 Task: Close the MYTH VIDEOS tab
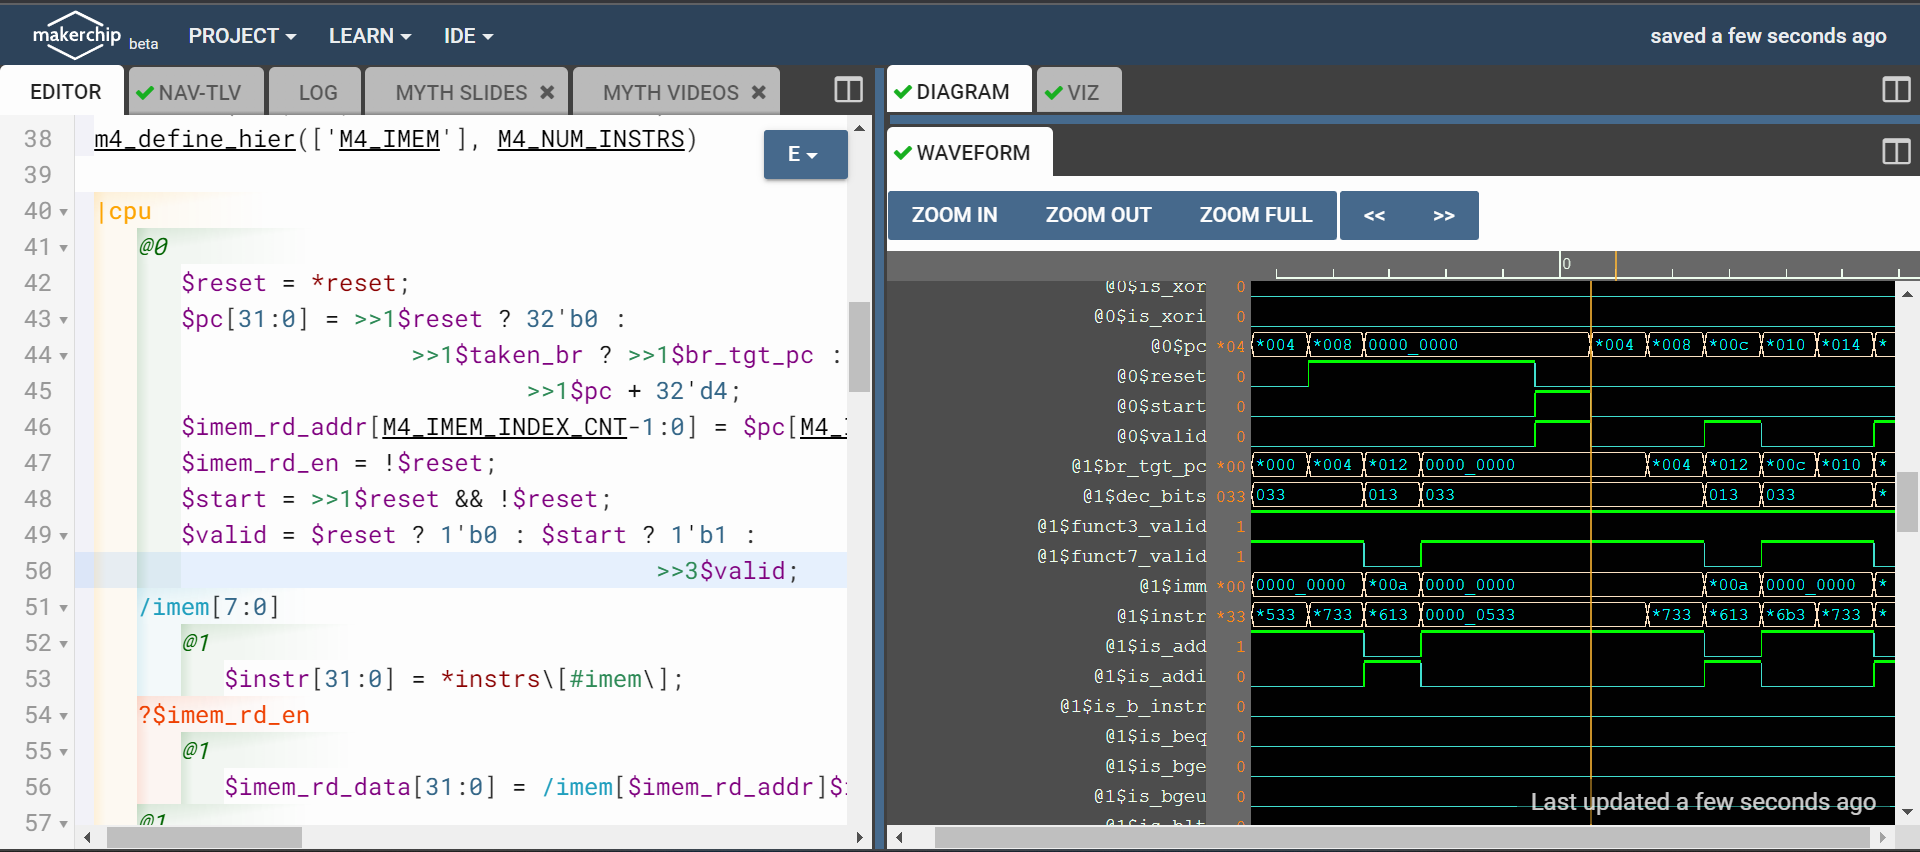[759, 92]
